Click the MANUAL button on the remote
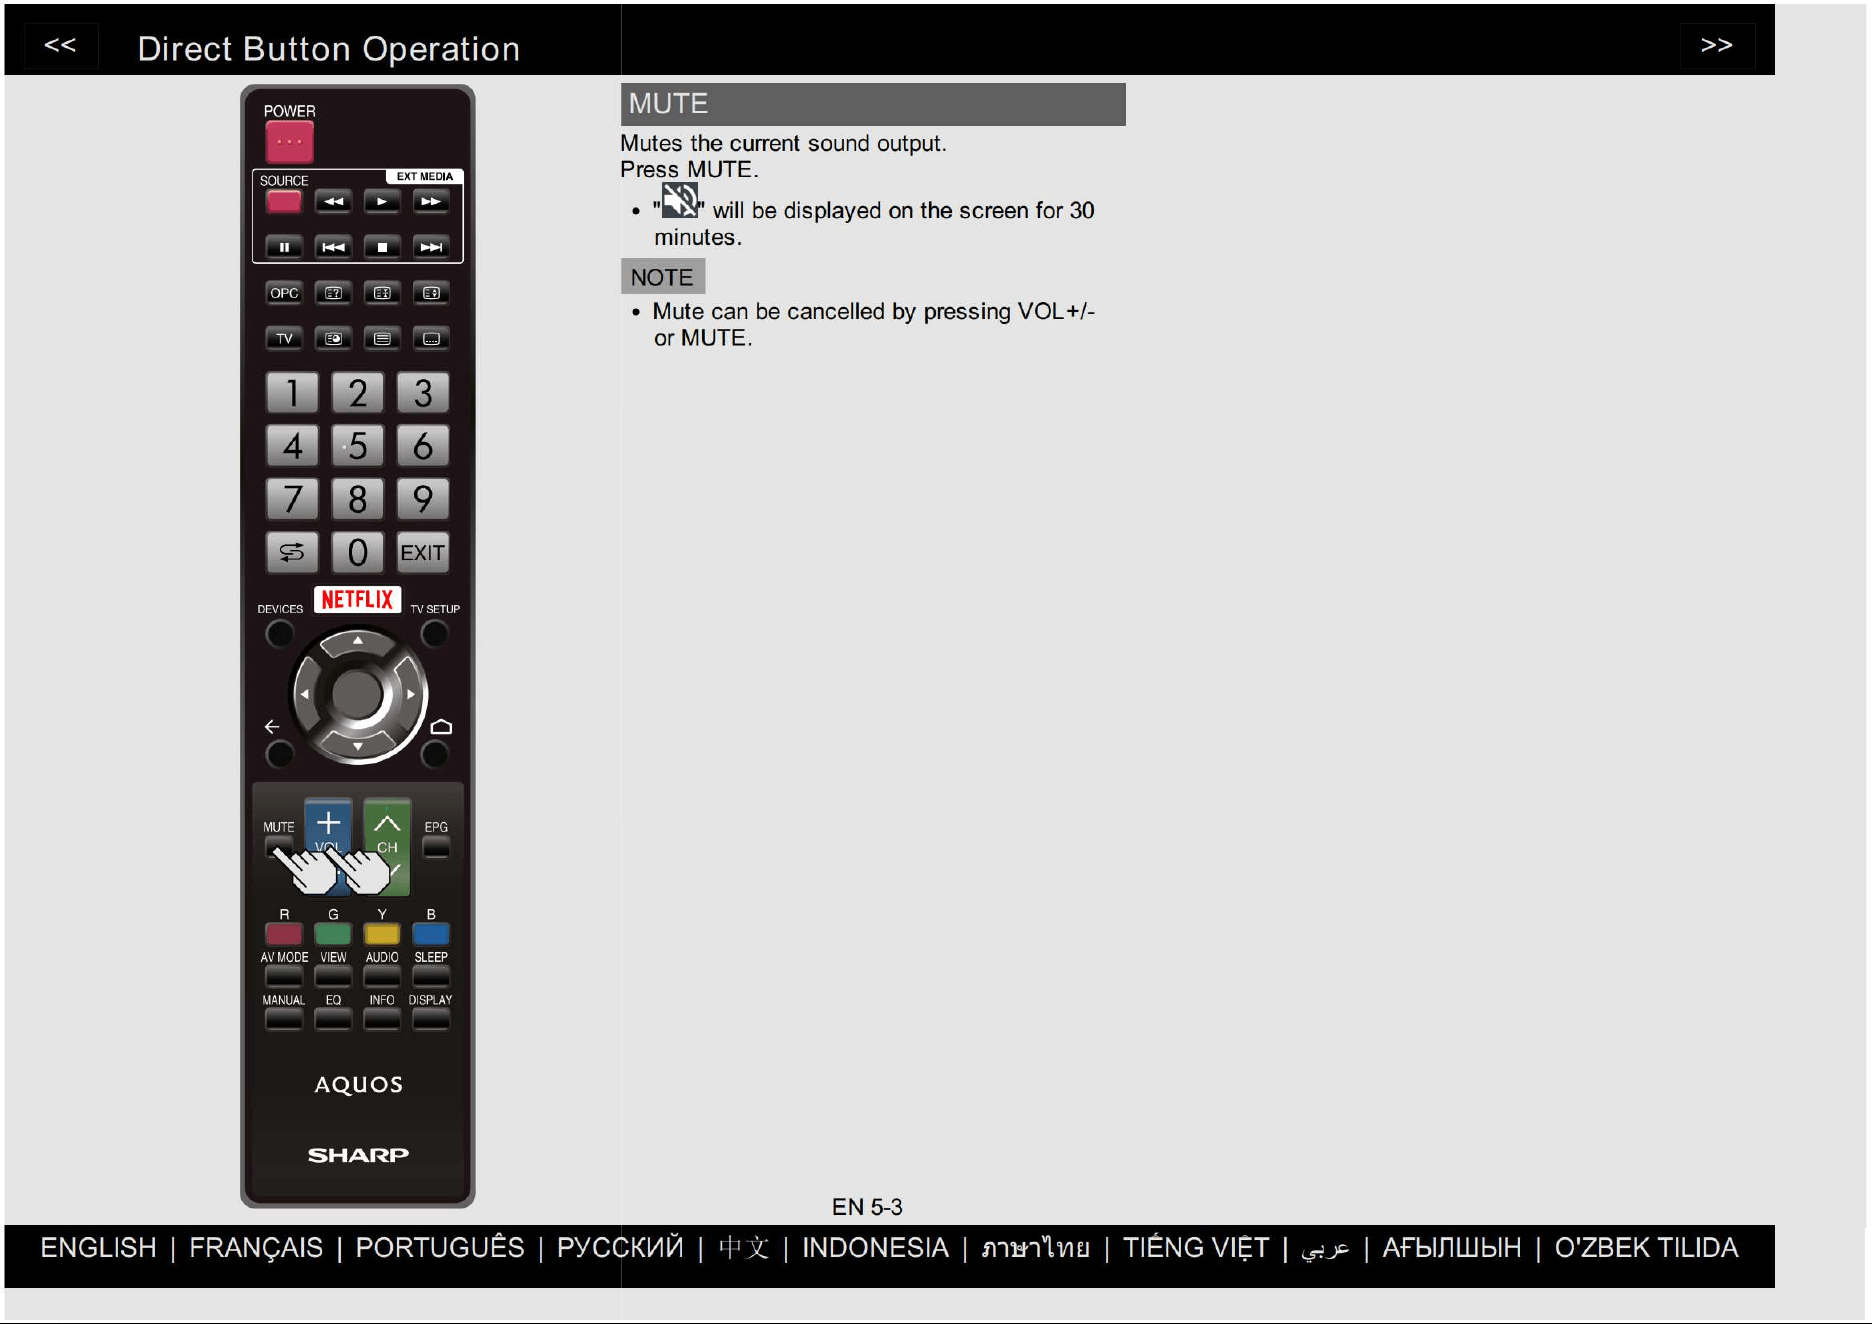Image resolution: width=1872 pixels, height=1324 pixels. coord(284,1019)
